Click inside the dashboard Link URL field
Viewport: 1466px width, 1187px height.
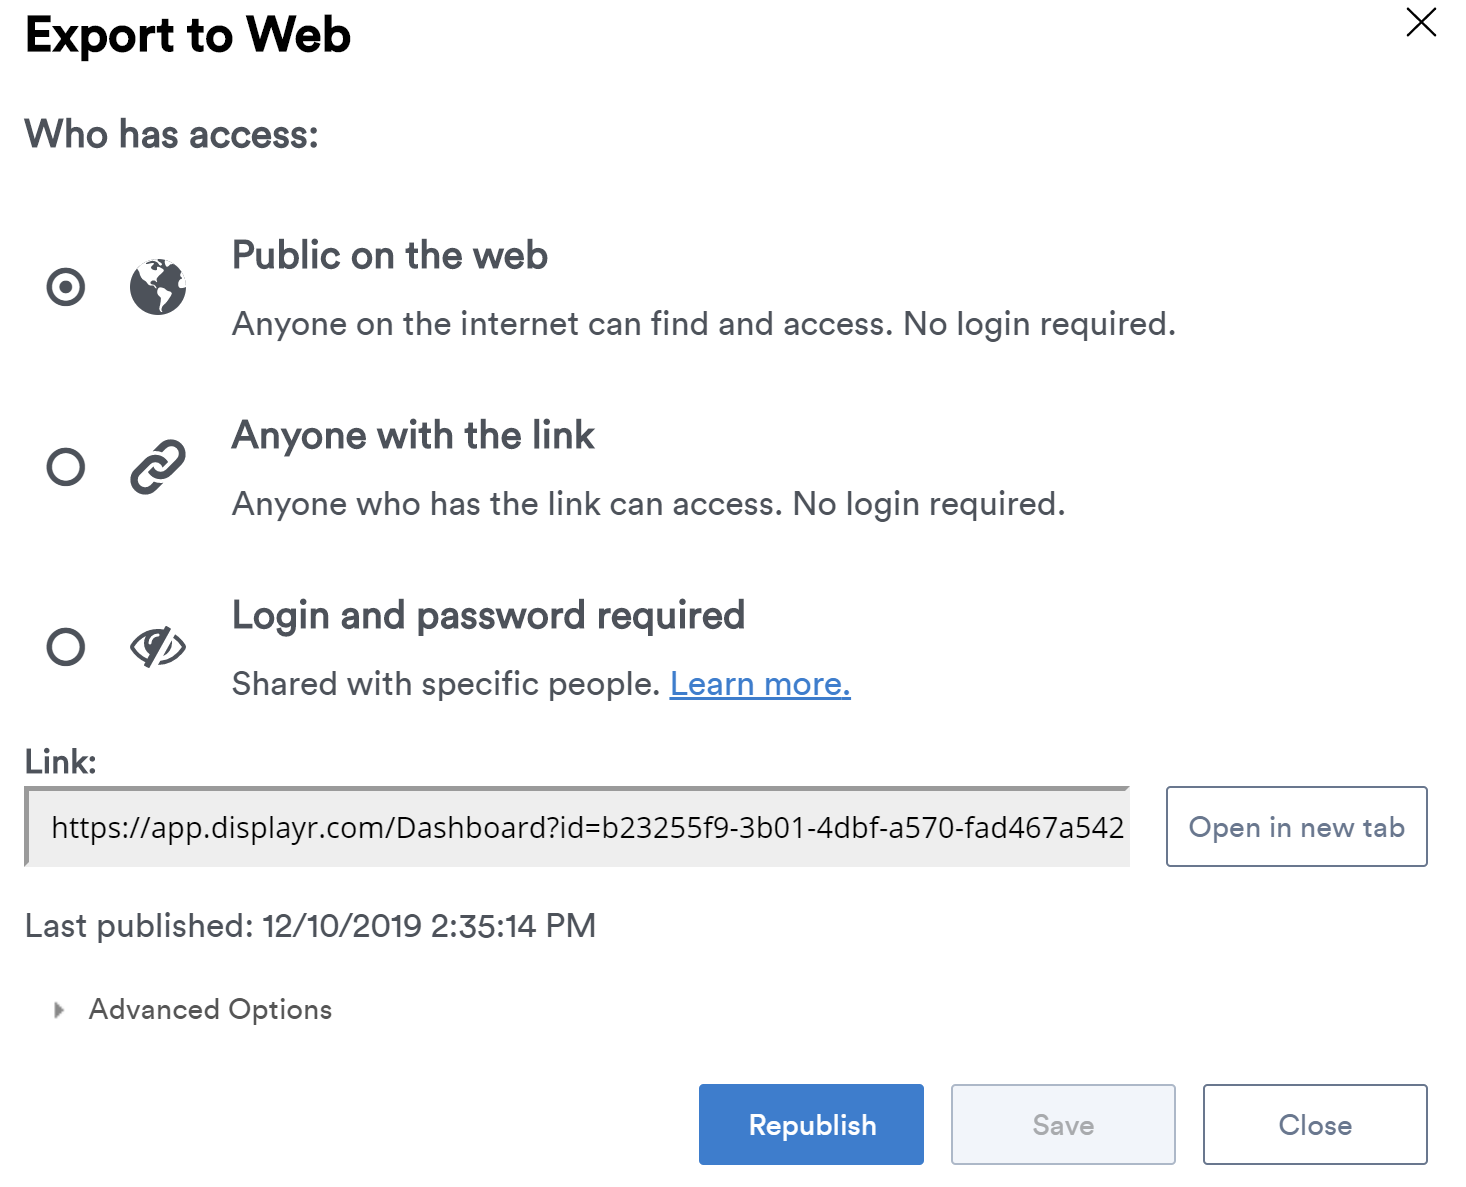coord(577,827)
